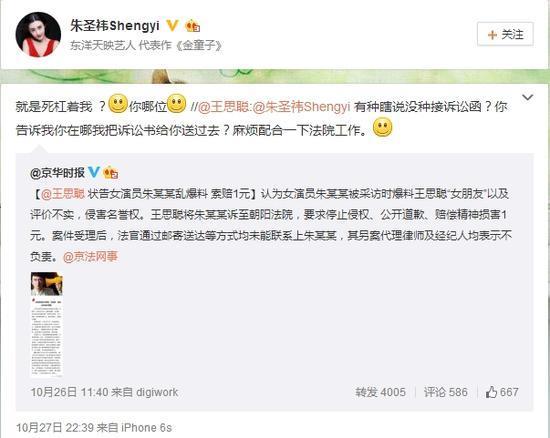Open 朱圣祎Shengyi profile avatar photo
The image size is (550, 438).
coord(38,34)
